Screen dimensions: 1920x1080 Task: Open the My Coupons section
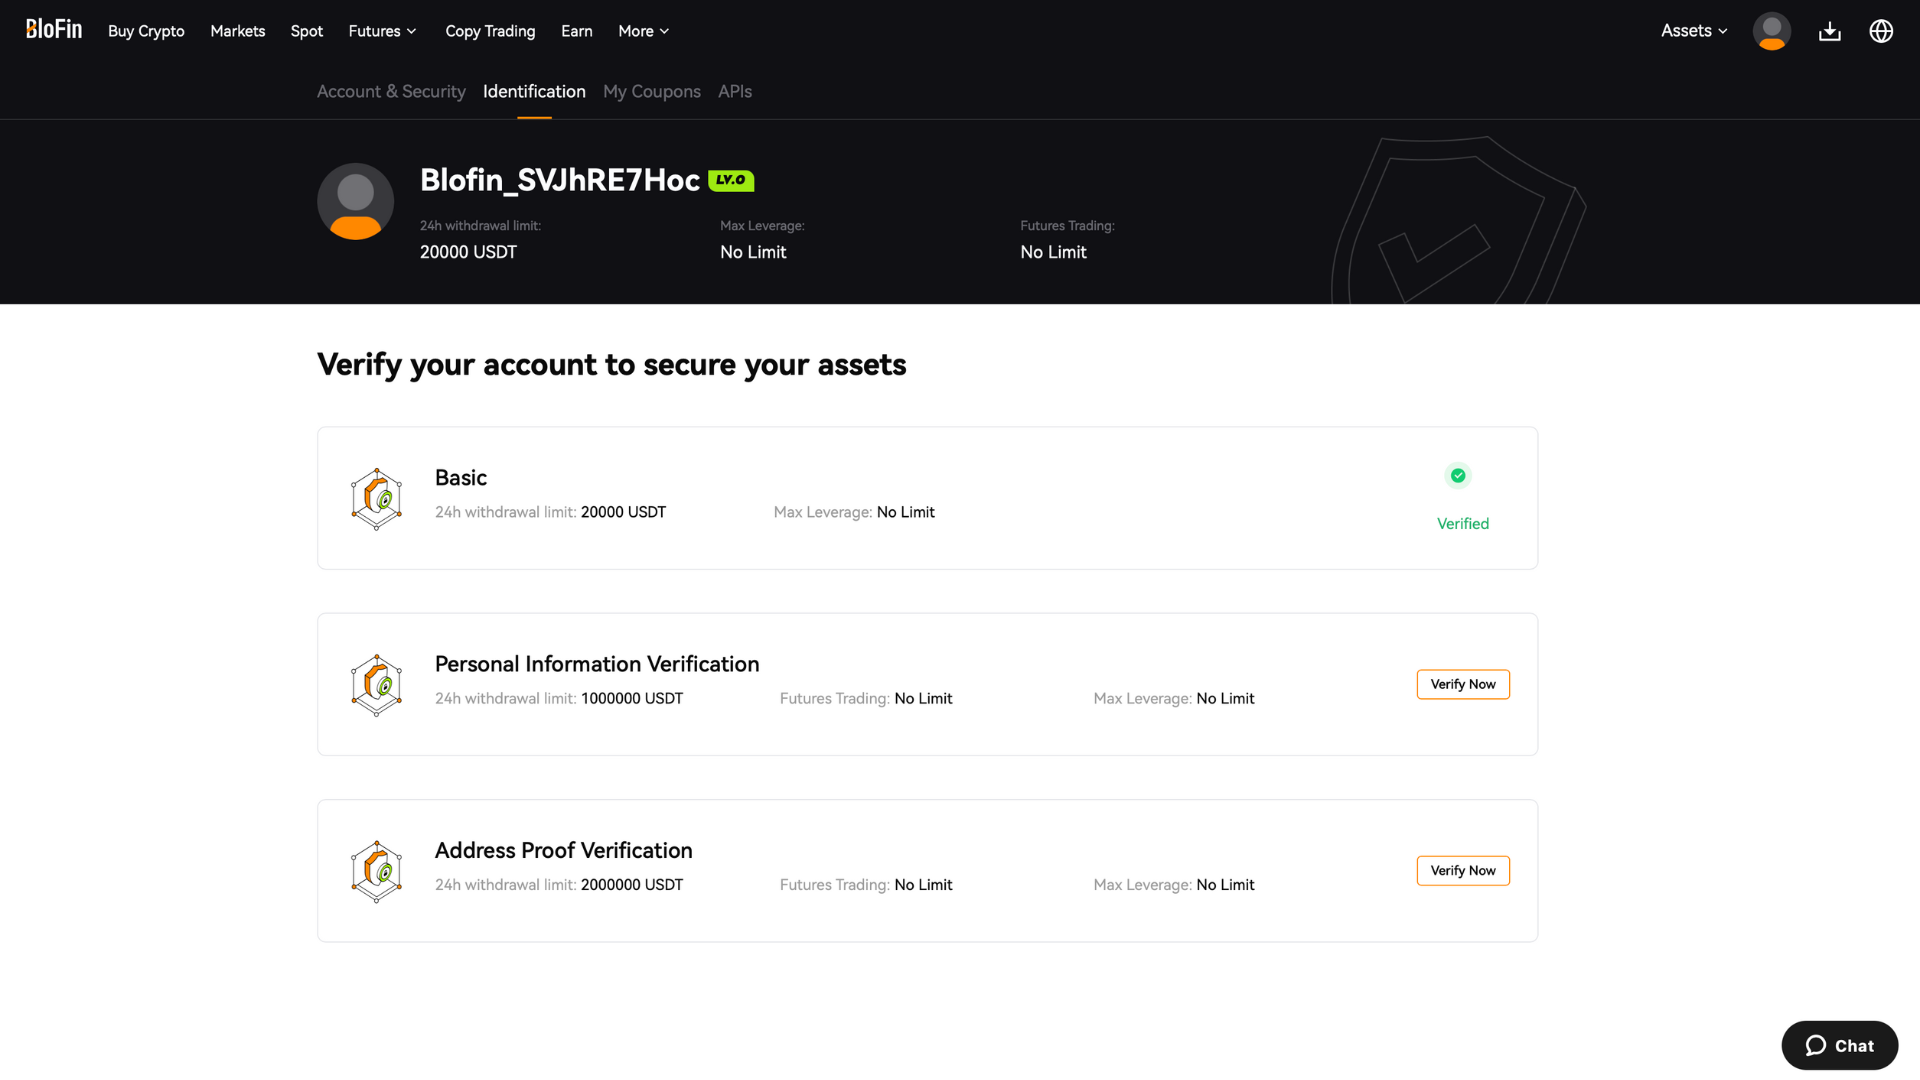tap(651, 91)
